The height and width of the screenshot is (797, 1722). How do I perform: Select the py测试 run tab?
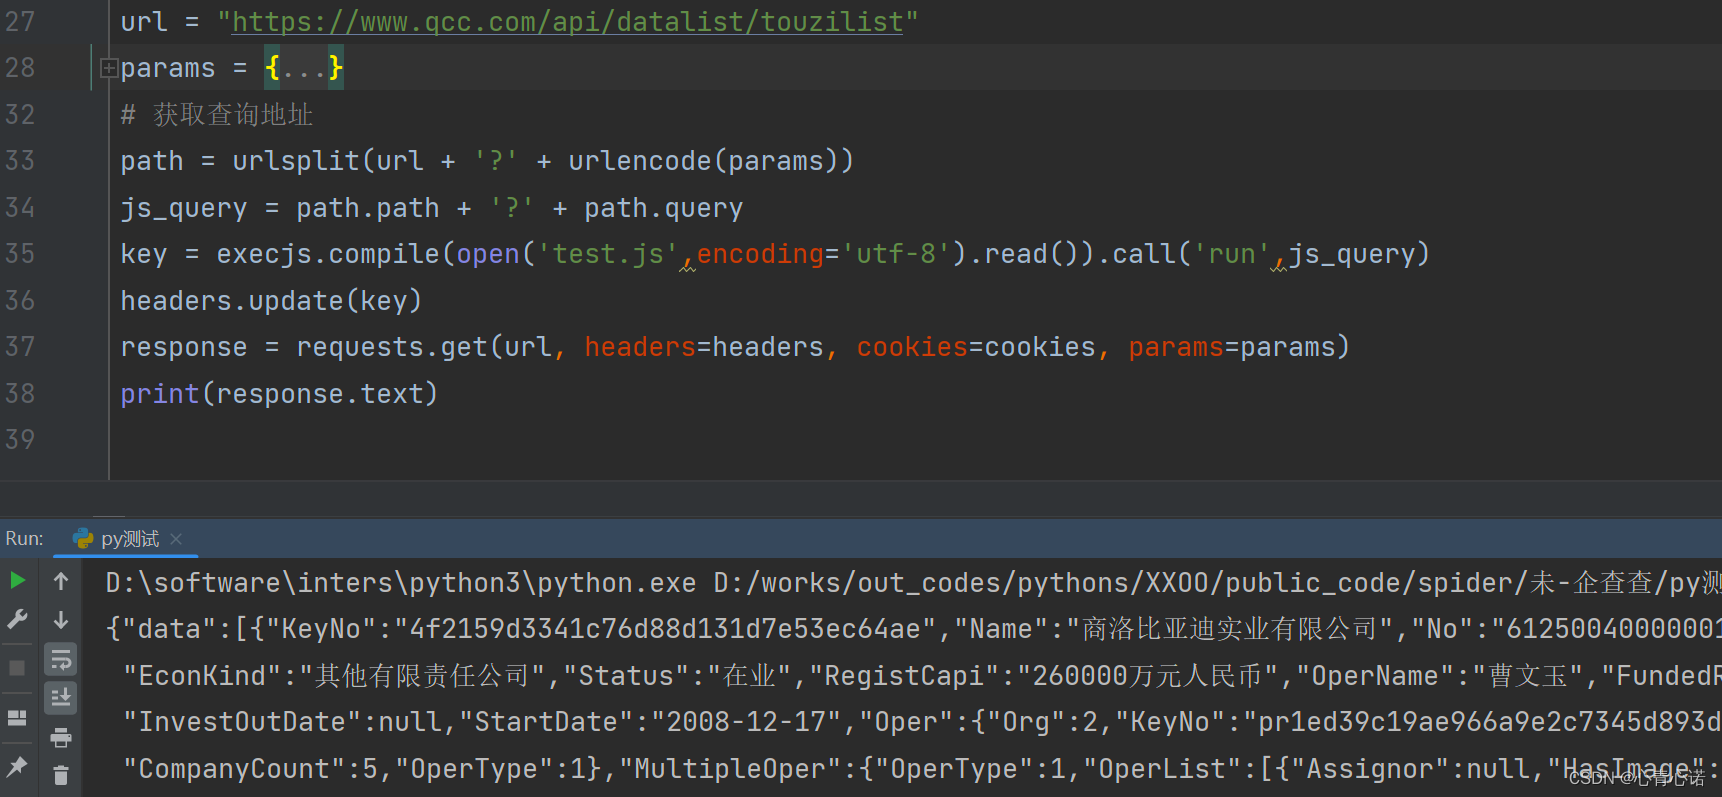pos(128,539)
